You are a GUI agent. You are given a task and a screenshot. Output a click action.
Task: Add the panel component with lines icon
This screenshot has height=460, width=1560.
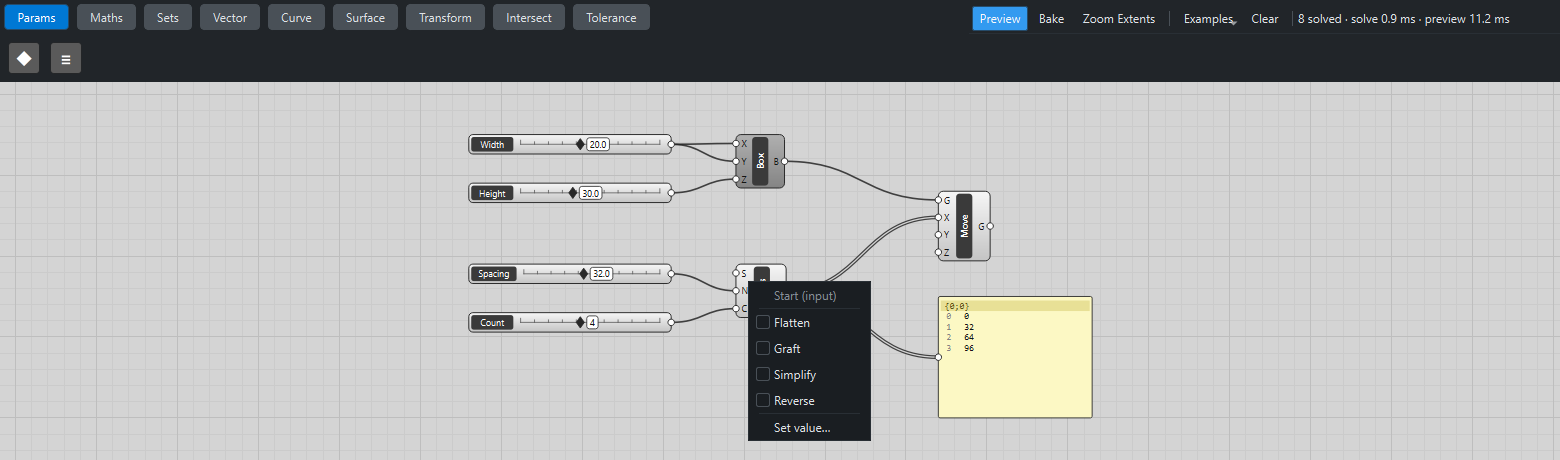tap(66, 59)
